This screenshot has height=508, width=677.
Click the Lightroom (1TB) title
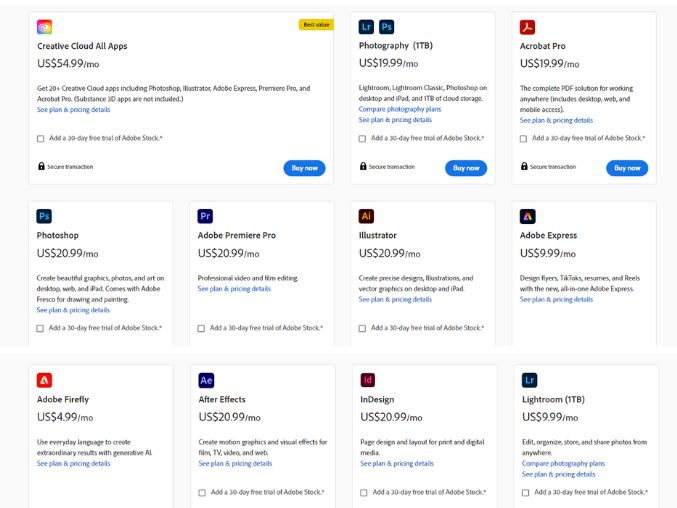pos(553,399)
